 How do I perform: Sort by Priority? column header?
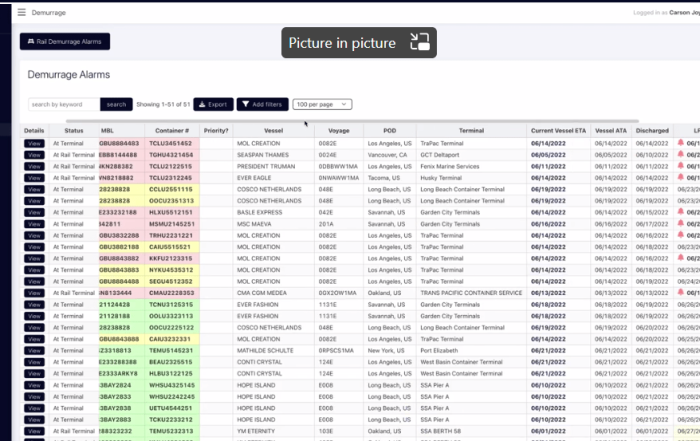[216, 131]
